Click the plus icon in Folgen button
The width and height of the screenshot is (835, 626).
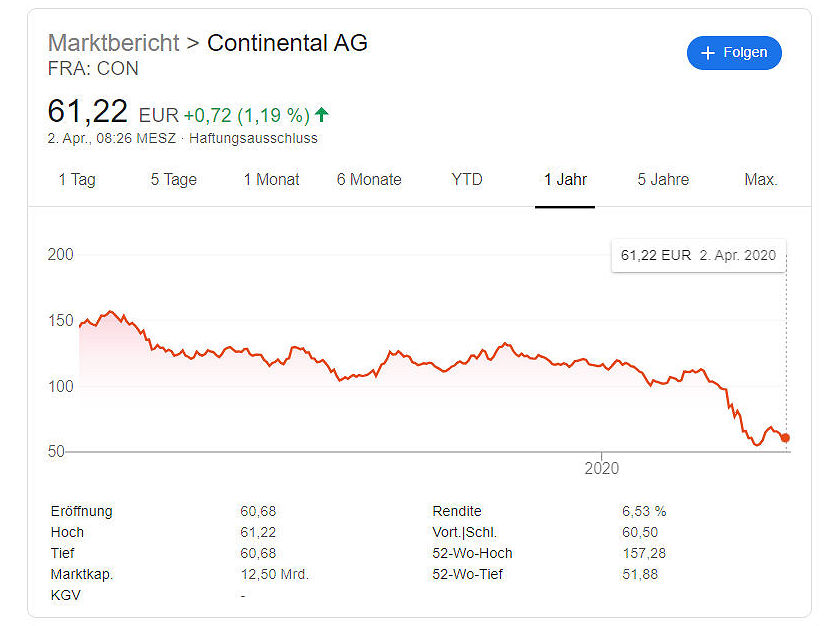(707, 53)
